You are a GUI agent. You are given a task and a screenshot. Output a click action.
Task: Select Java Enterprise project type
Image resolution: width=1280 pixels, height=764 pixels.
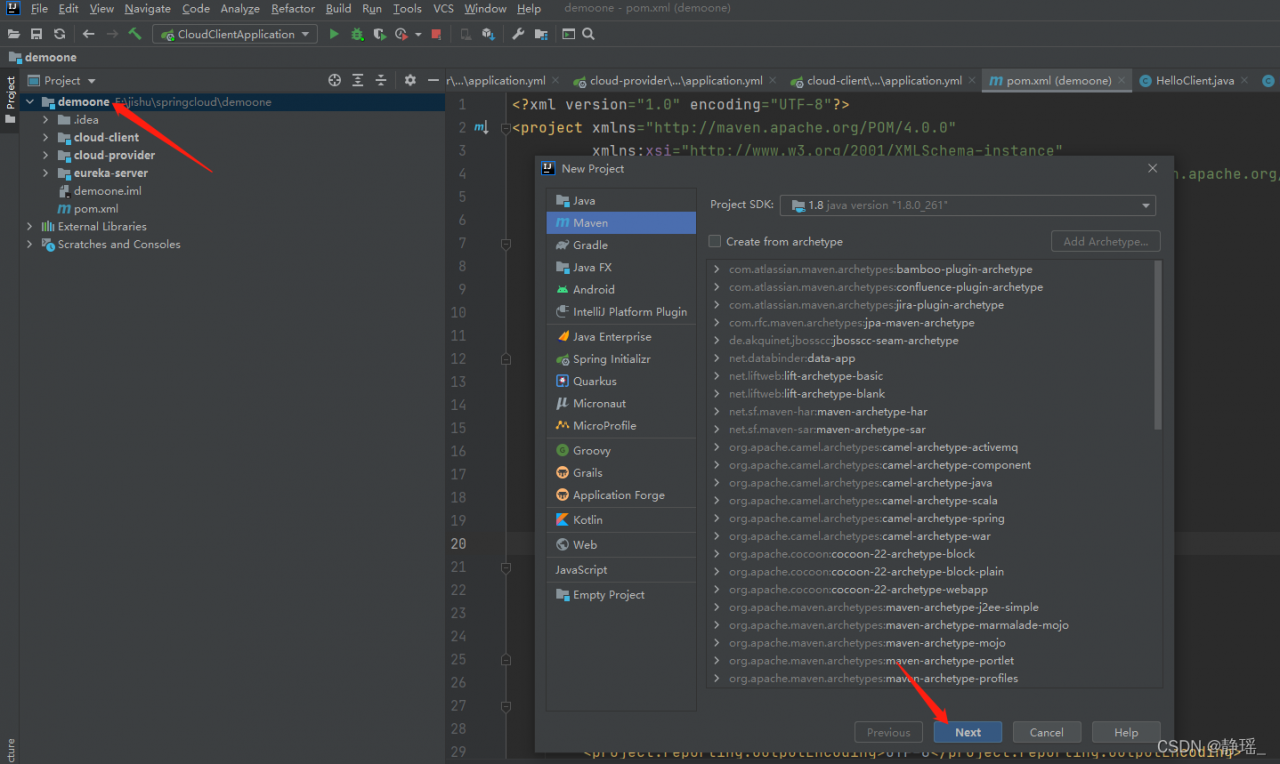(621, 337)
